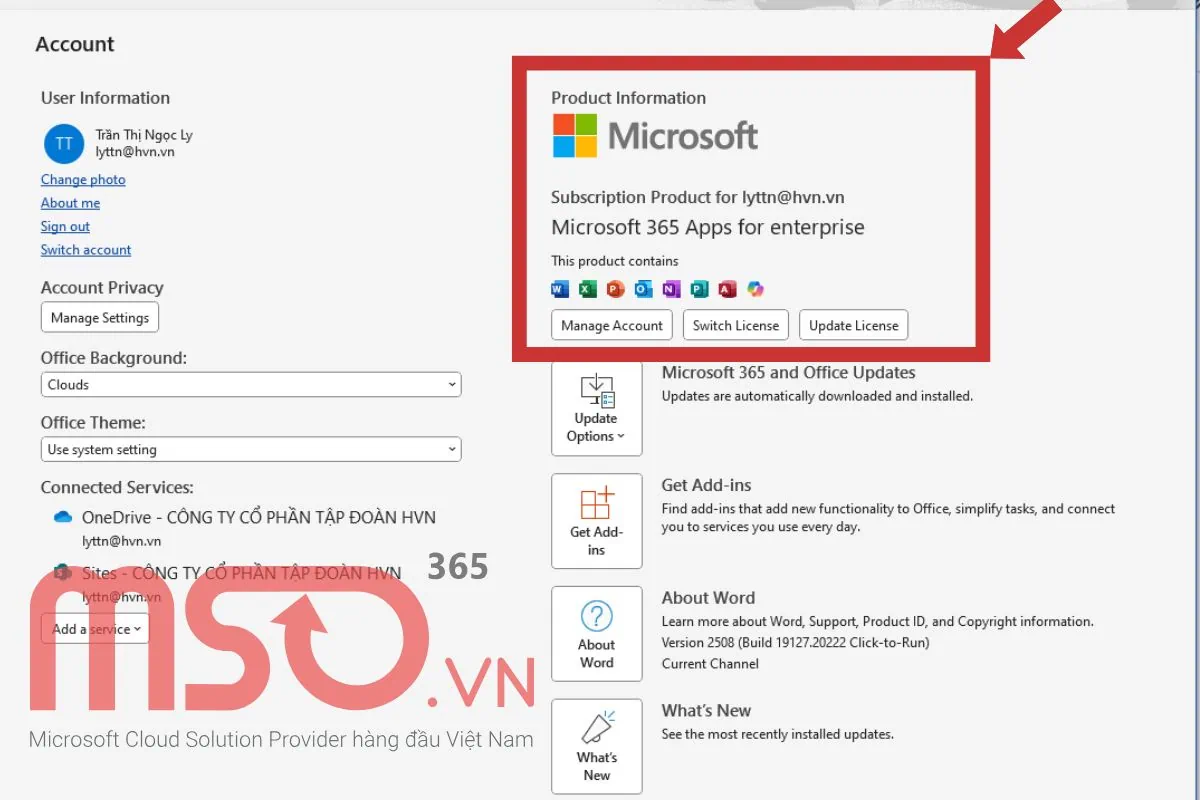The image size is (1200, 800).
Task: Click the Switch account link
Action: pos(86,250)
